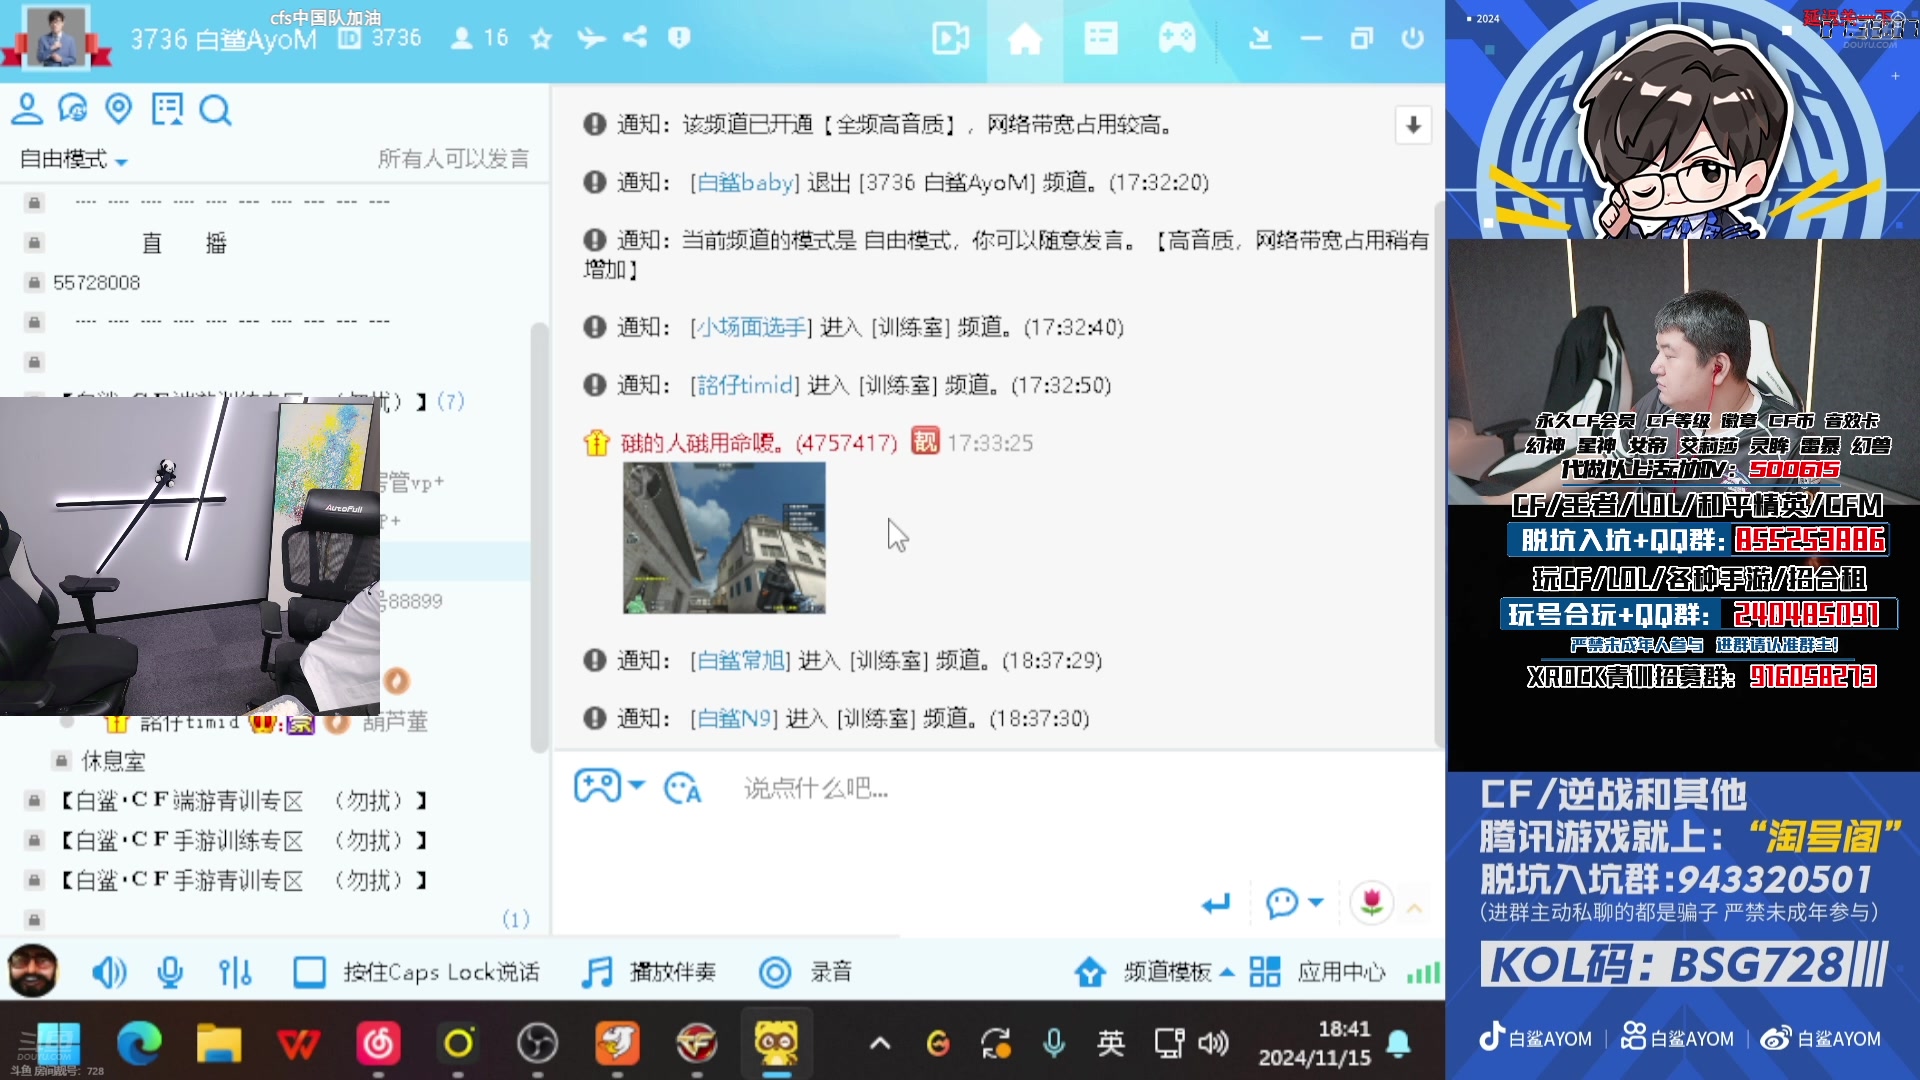Open the 自由模式 mode dropdown
Viewport: 1920px width, 1080px height.
coord(74,159)
